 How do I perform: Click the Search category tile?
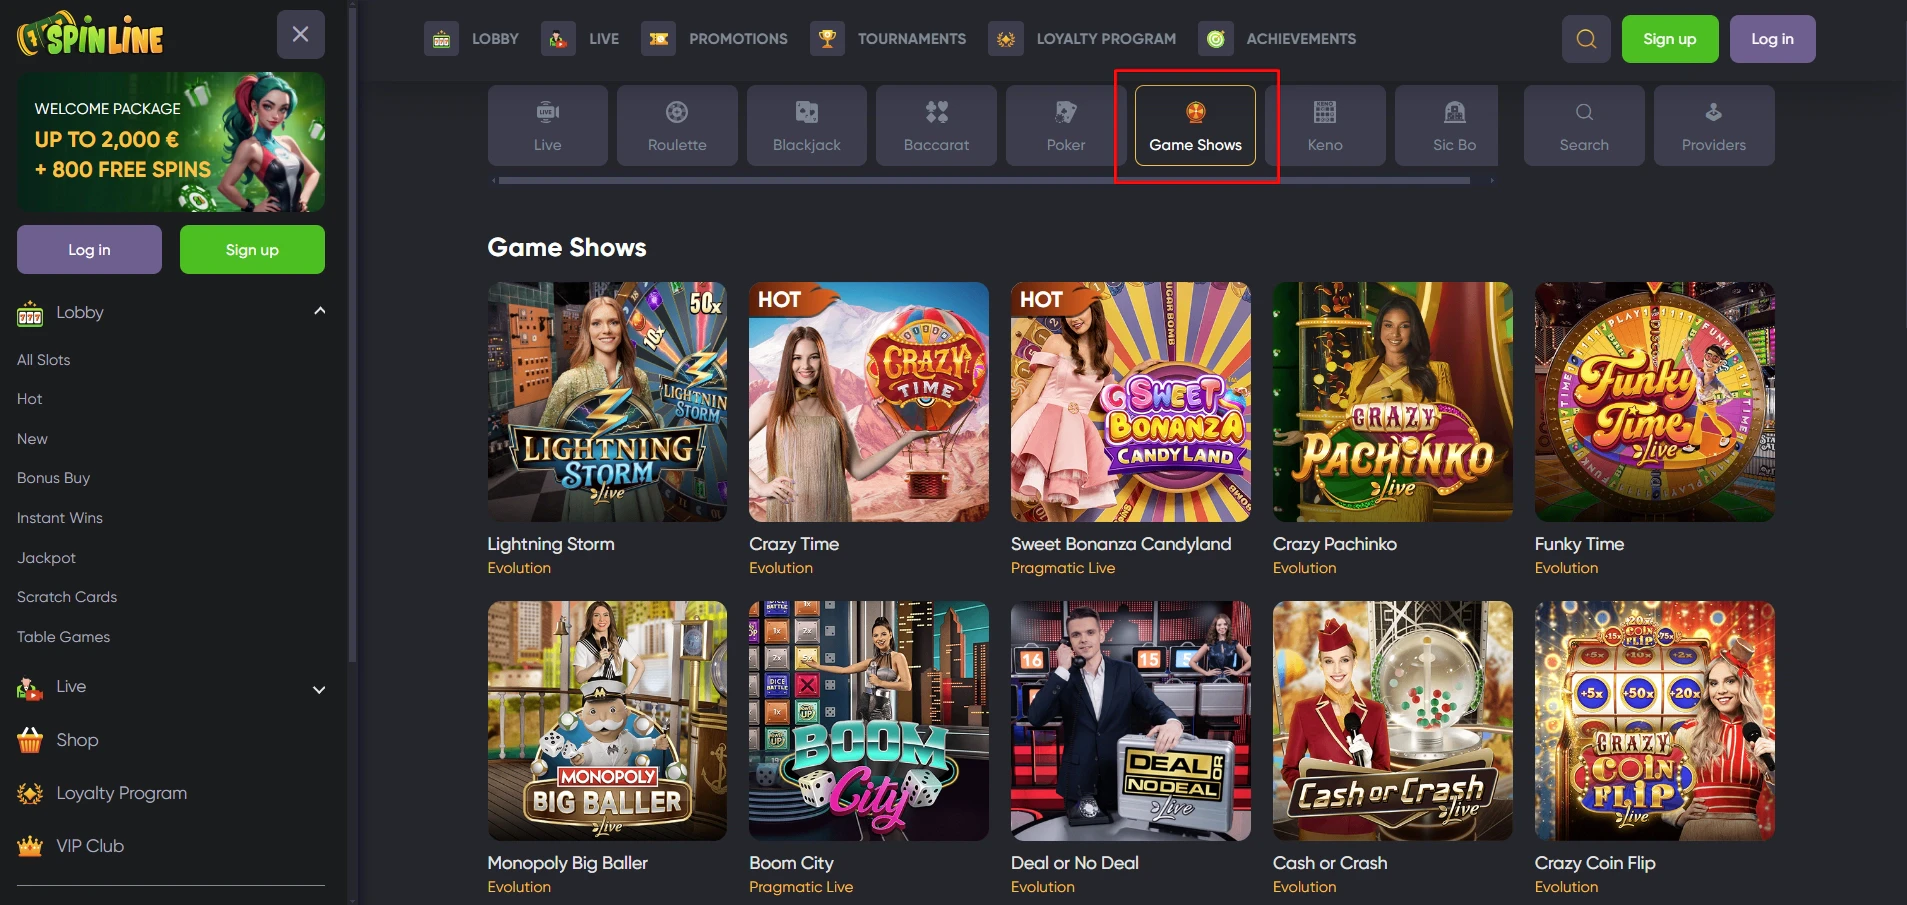[1584, 125]
